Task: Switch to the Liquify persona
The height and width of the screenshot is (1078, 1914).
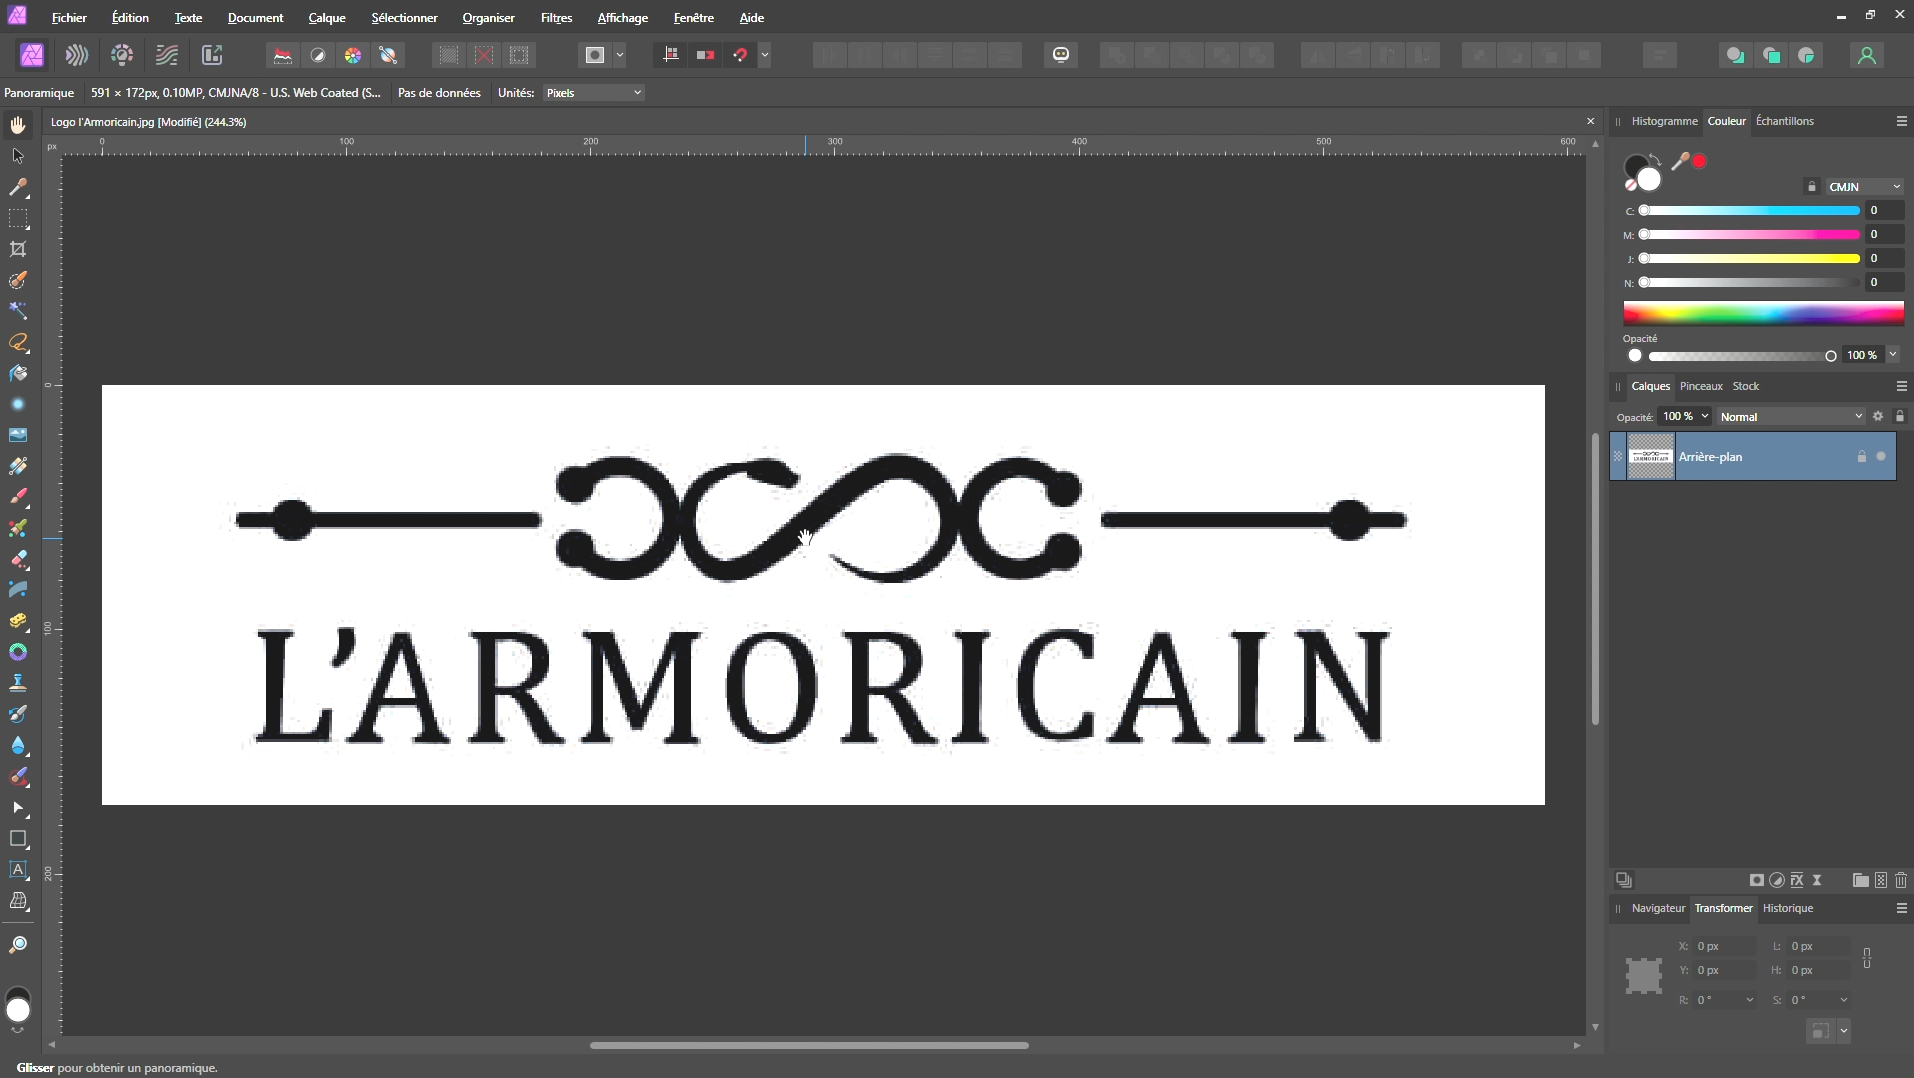Action: click(77, 55)
